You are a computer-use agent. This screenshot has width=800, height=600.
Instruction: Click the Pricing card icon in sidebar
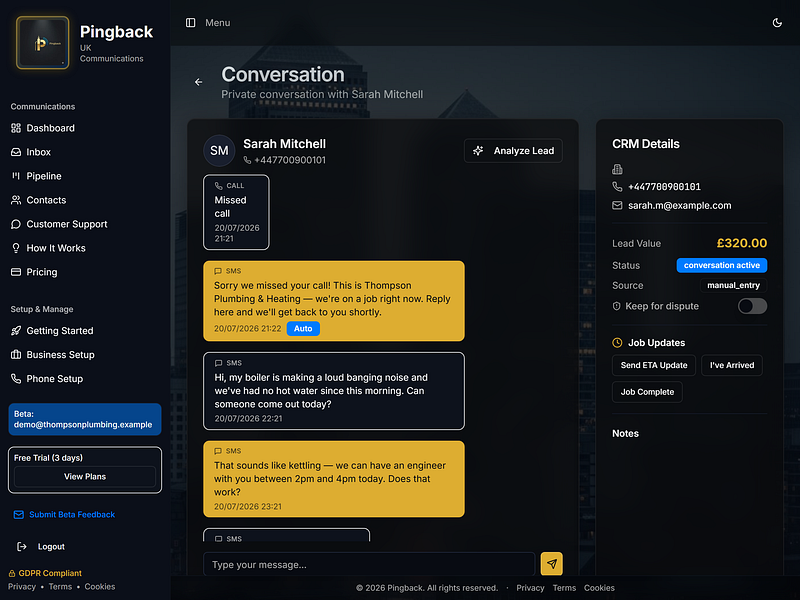pos(16,272)
